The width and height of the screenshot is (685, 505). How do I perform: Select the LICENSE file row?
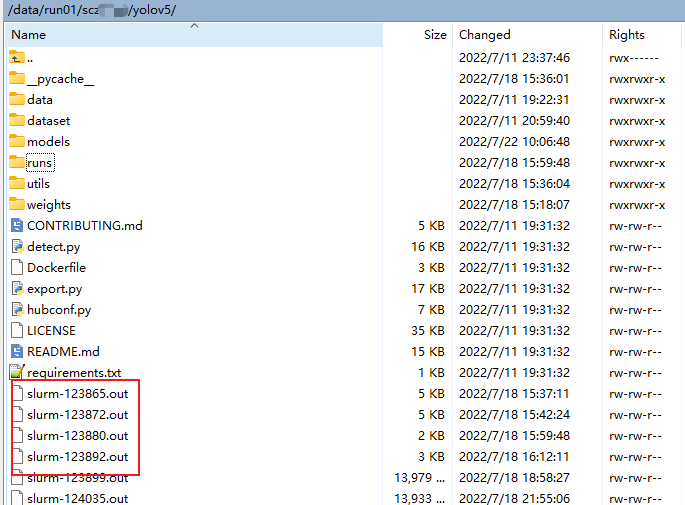[x=51, y=330]
